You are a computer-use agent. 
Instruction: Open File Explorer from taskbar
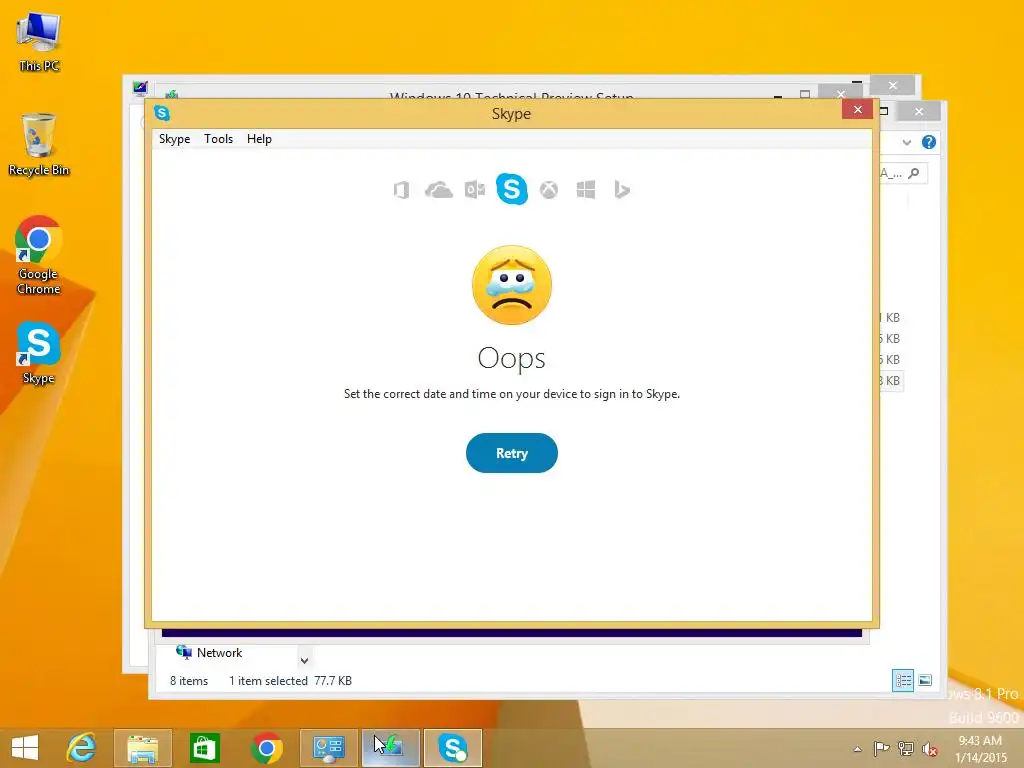point(142,748)
